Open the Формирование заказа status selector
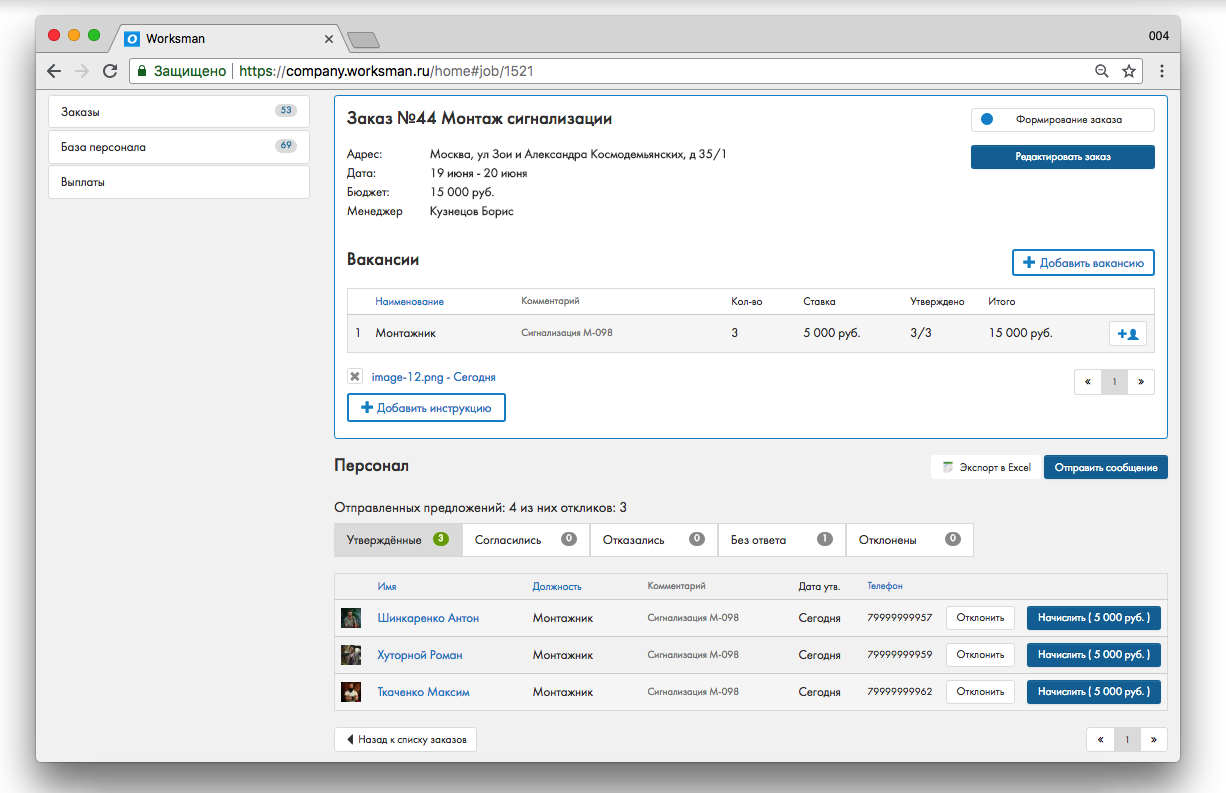This screenshot has width=1226, height=793. [1063, 120]
